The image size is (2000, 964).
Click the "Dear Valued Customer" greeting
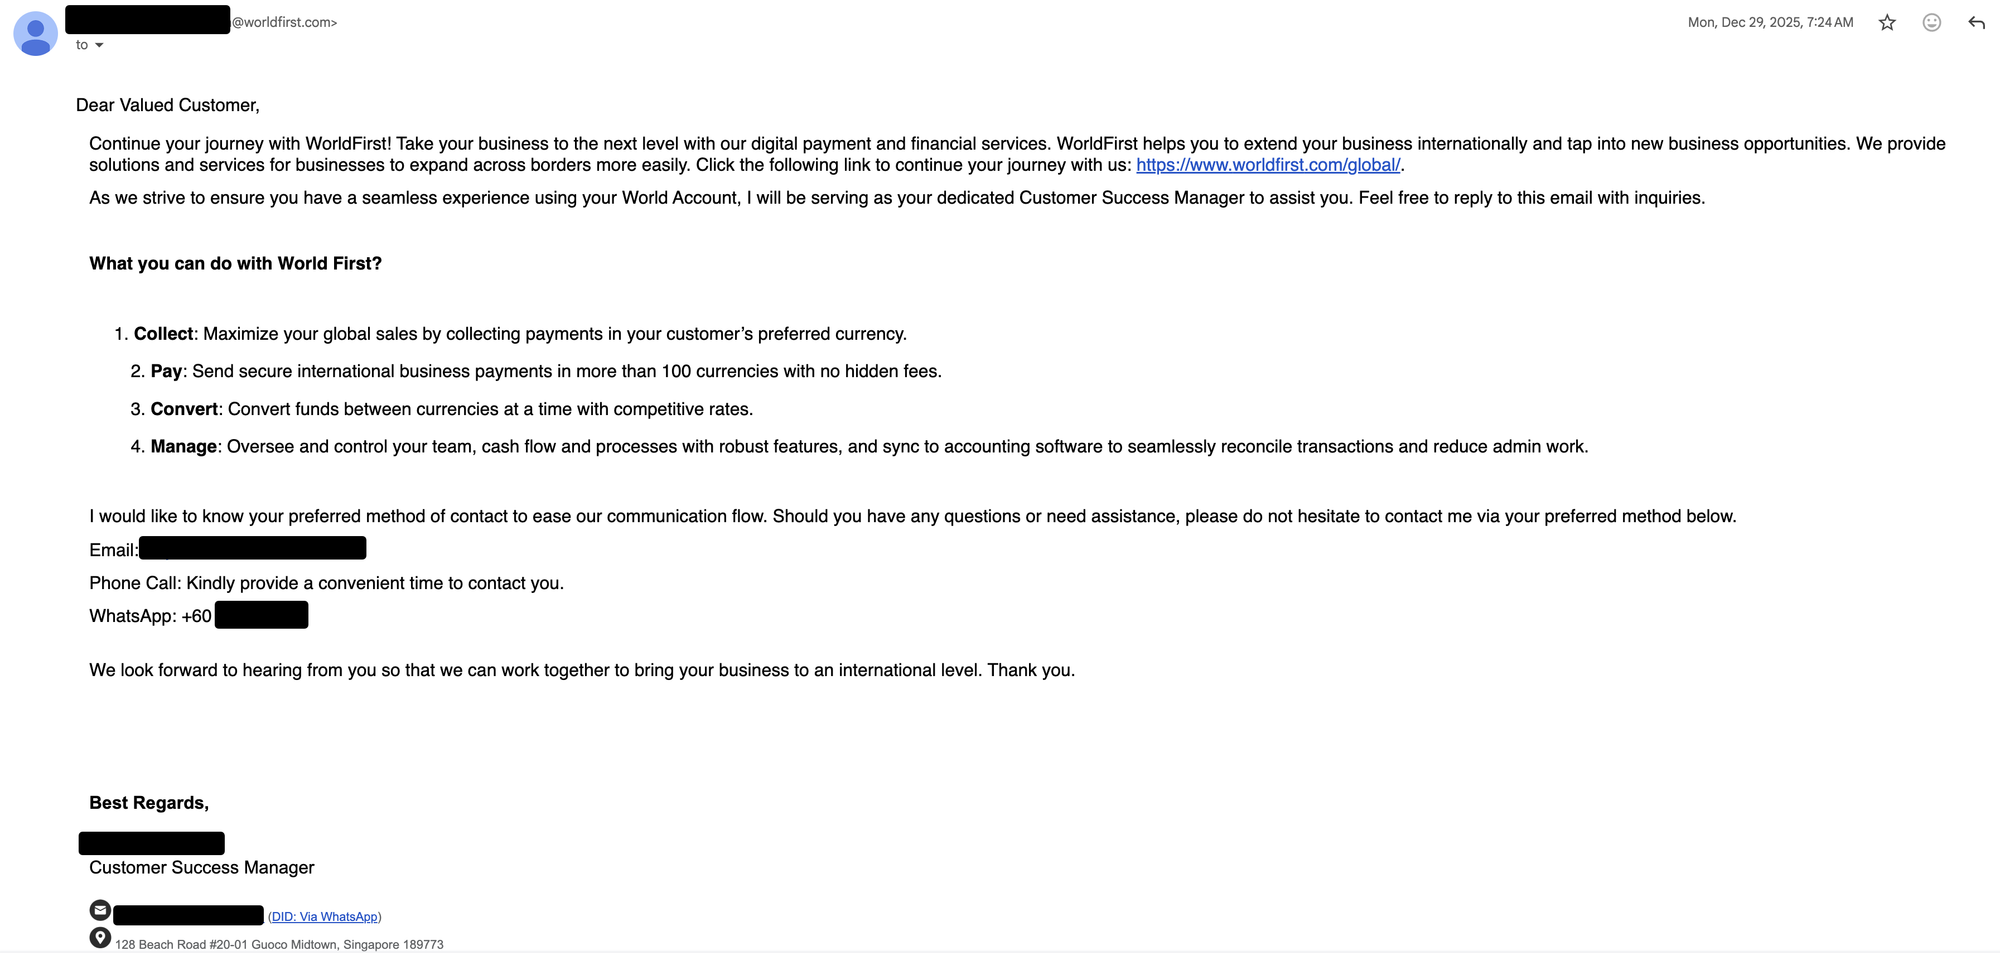(167, 106)
